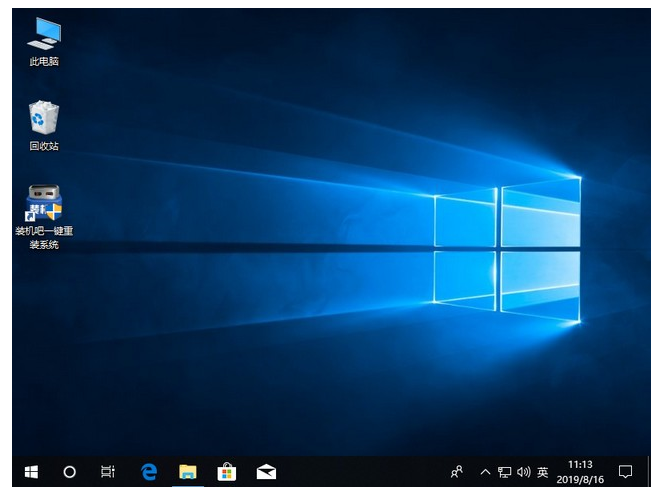659x492 pixels.
Task: Open File Explorer from the taskbar
Action: click(x=187, y=471)
